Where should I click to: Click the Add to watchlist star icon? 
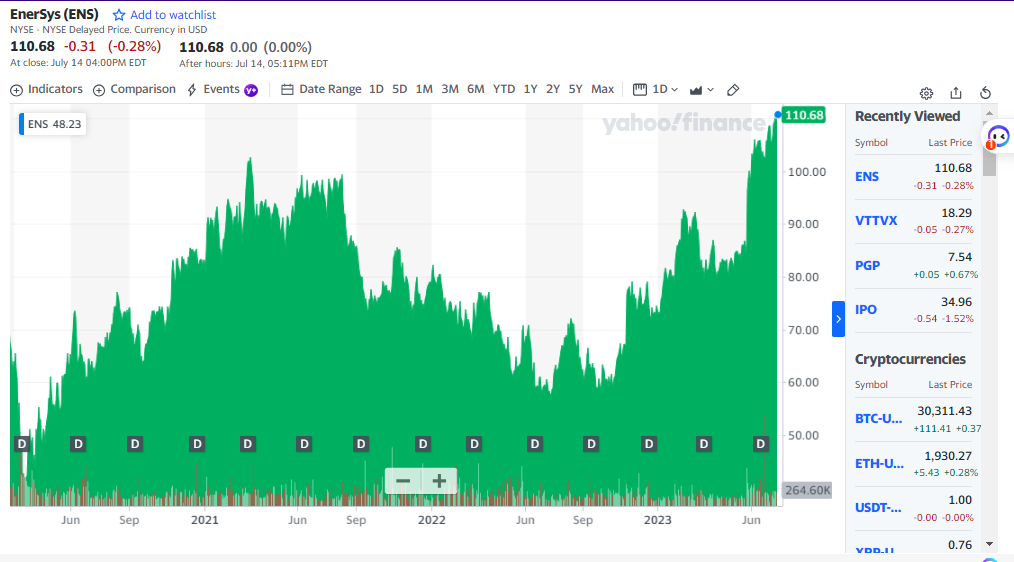(x=118, y=15)
